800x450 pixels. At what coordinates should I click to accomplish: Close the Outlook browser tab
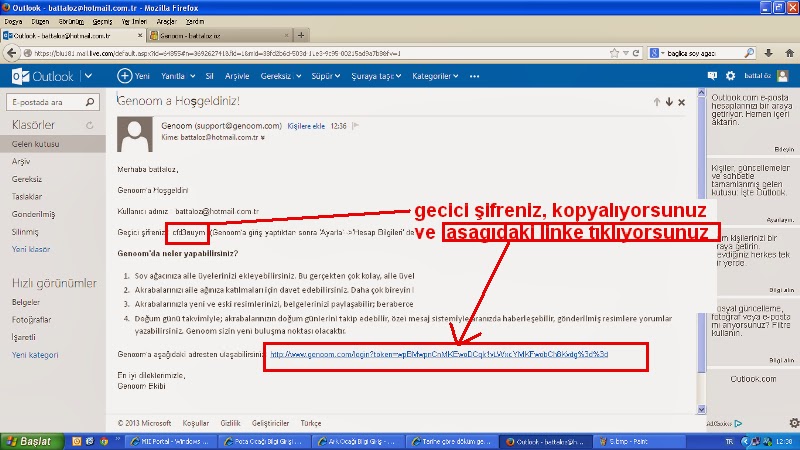click(140, 36)
